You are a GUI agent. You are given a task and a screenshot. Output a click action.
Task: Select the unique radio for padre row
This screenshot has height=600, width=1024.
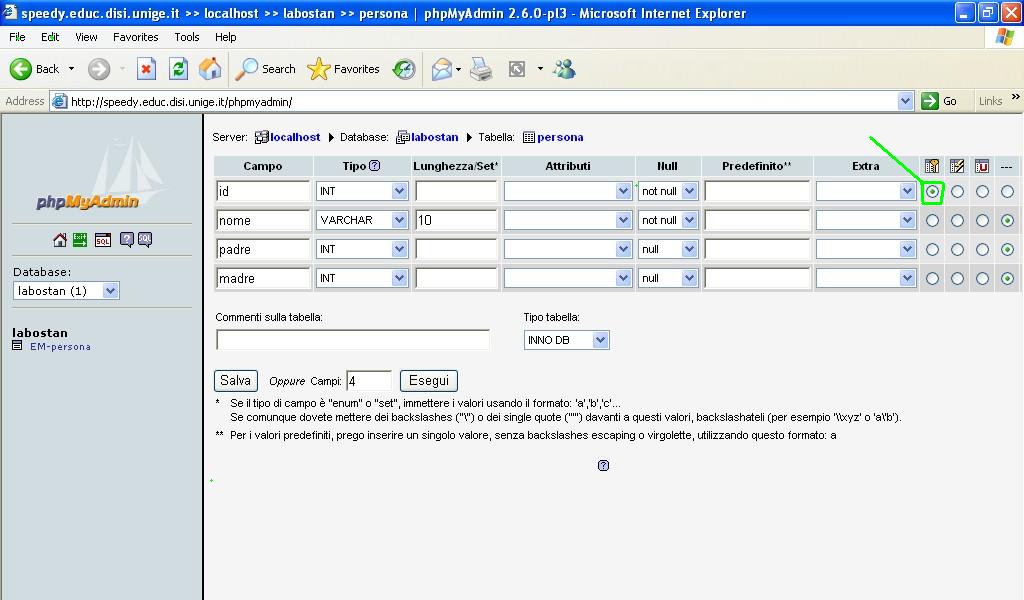click(982, 249)
